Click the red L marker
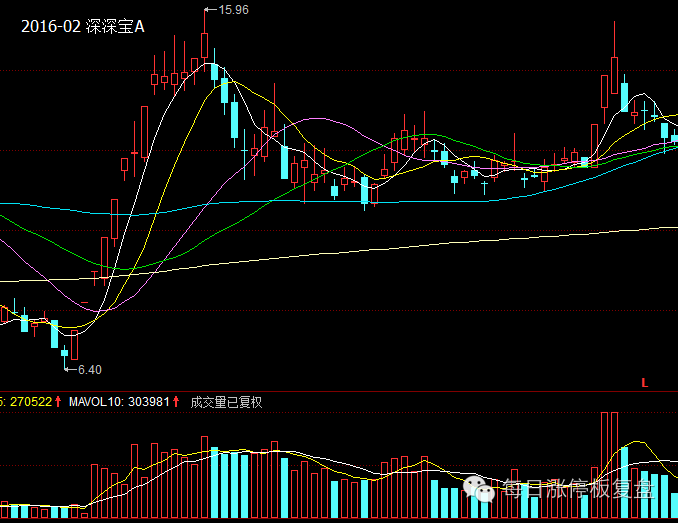The image size is (678, 523). (x=645, y=383)
